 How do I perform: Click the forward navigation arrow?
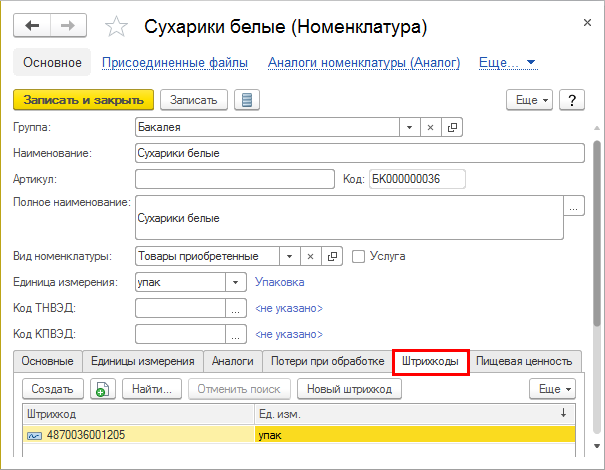[68, 25]
